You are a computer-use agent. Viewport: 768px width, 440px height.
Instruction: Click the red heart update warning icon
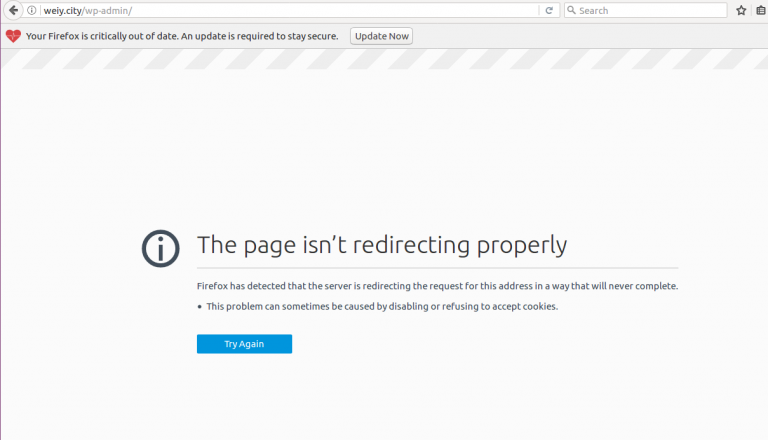point(13,36)
